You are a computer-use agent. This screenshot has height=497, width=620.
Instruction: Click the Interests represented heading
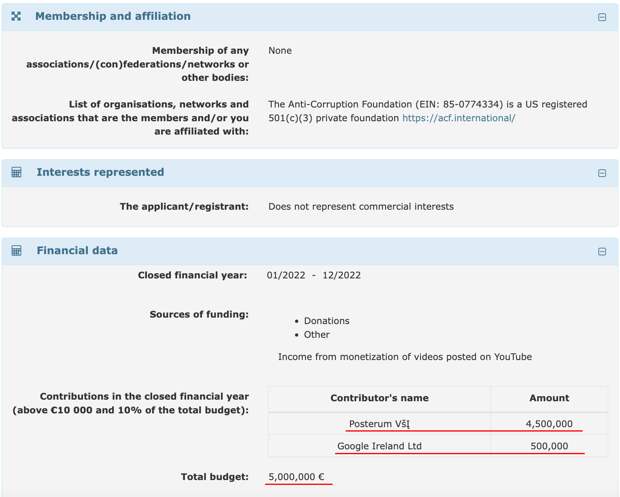[100, 172]
